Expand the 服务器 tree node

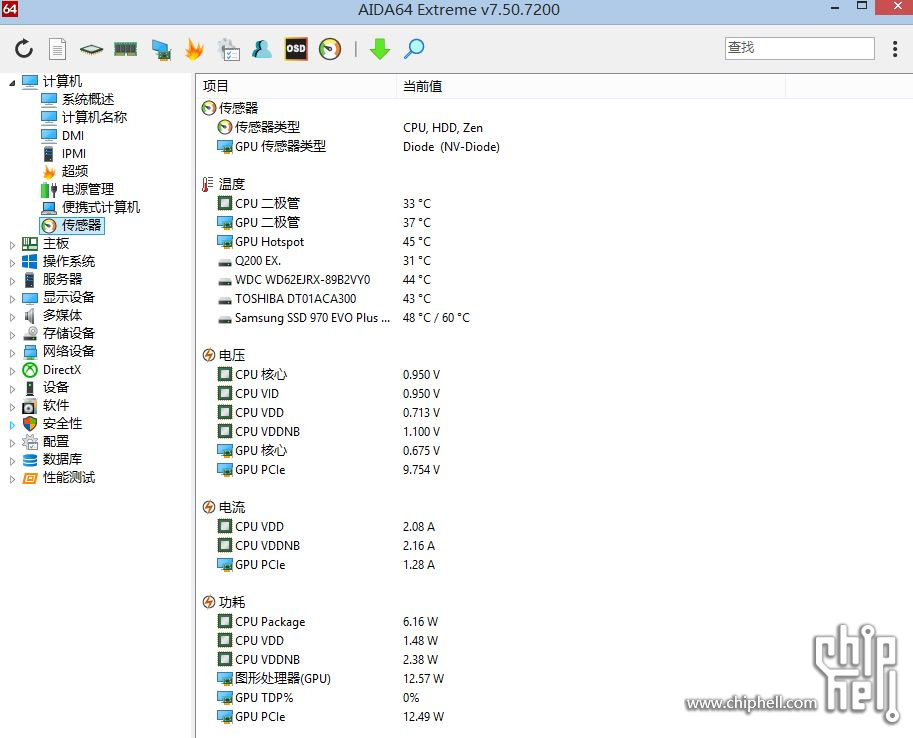pos(12,281)
